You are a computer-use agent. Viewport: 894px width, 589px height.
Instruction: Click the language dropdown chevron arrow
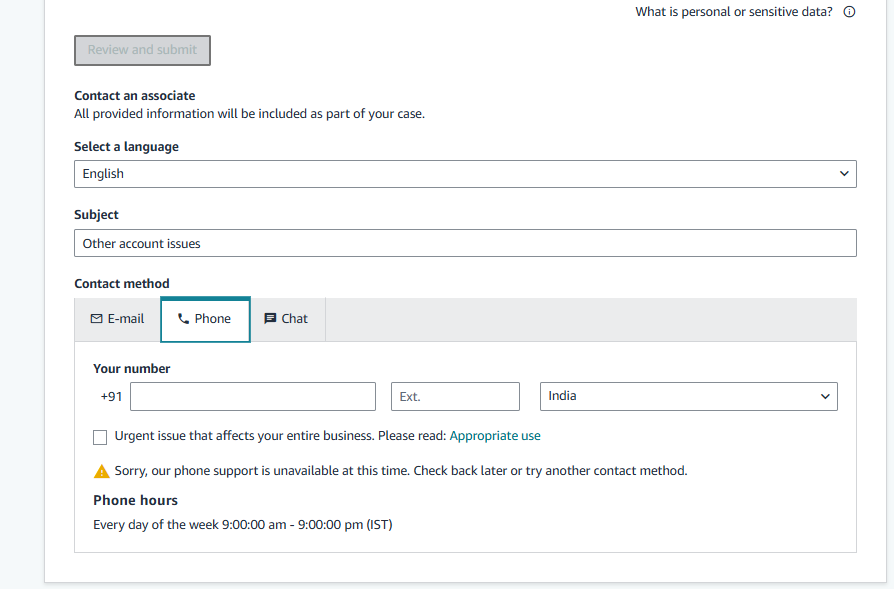[x=844, y=173]
